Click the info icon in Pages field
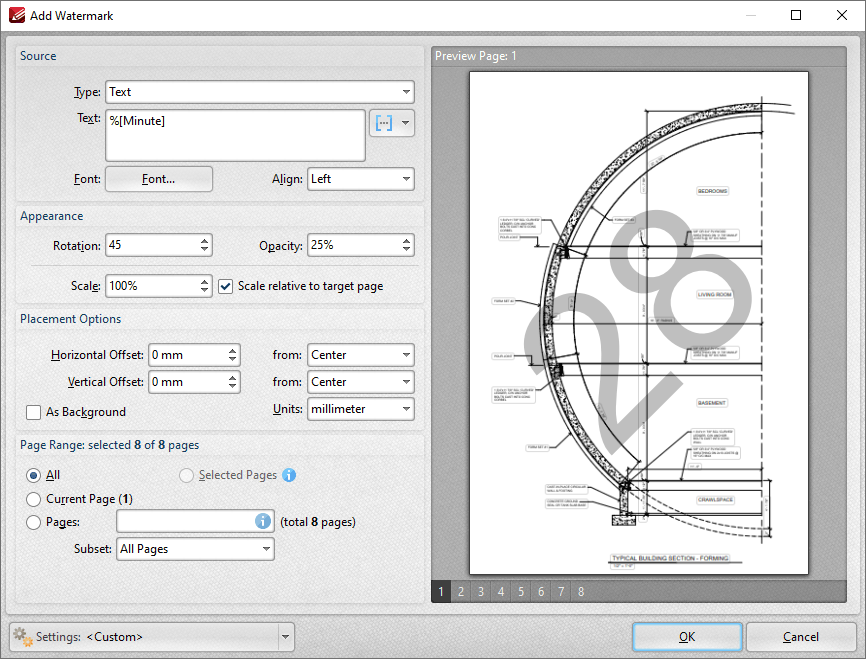The height and width of the screenshot is (659, 866). pos(263,521)
